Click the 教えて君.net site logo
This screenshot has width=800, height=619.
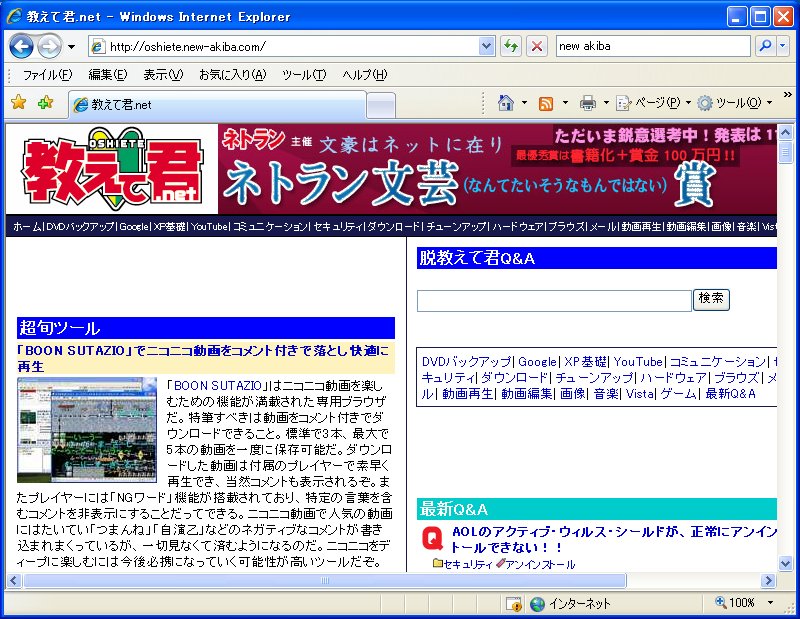112,169
